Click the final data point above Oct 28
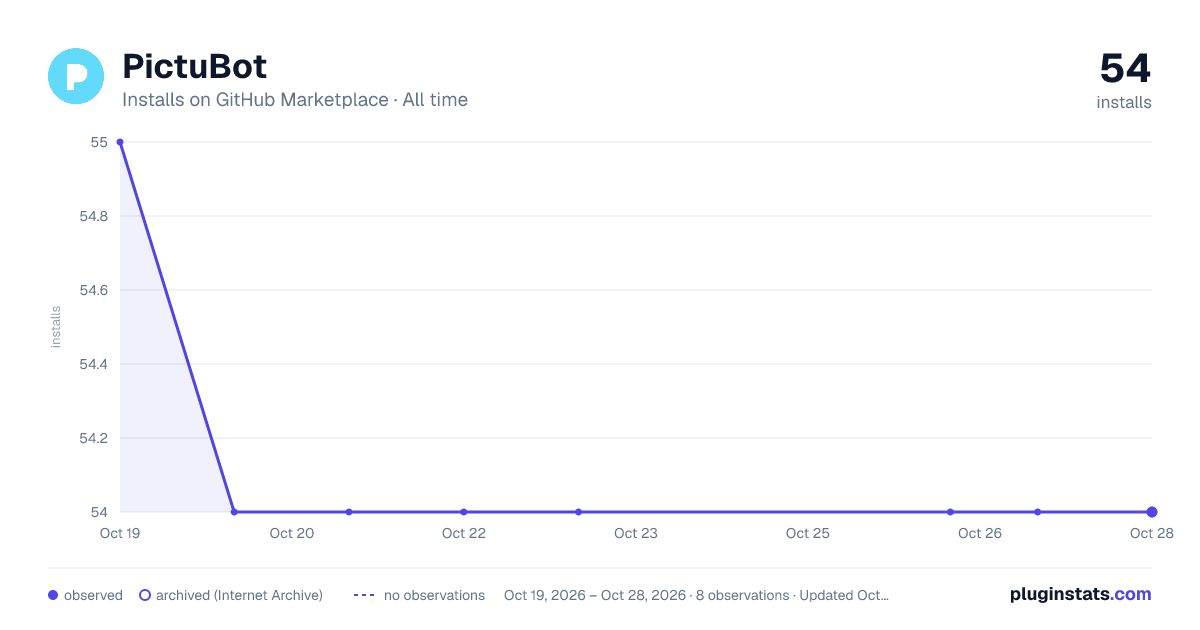 [1152, 512]
